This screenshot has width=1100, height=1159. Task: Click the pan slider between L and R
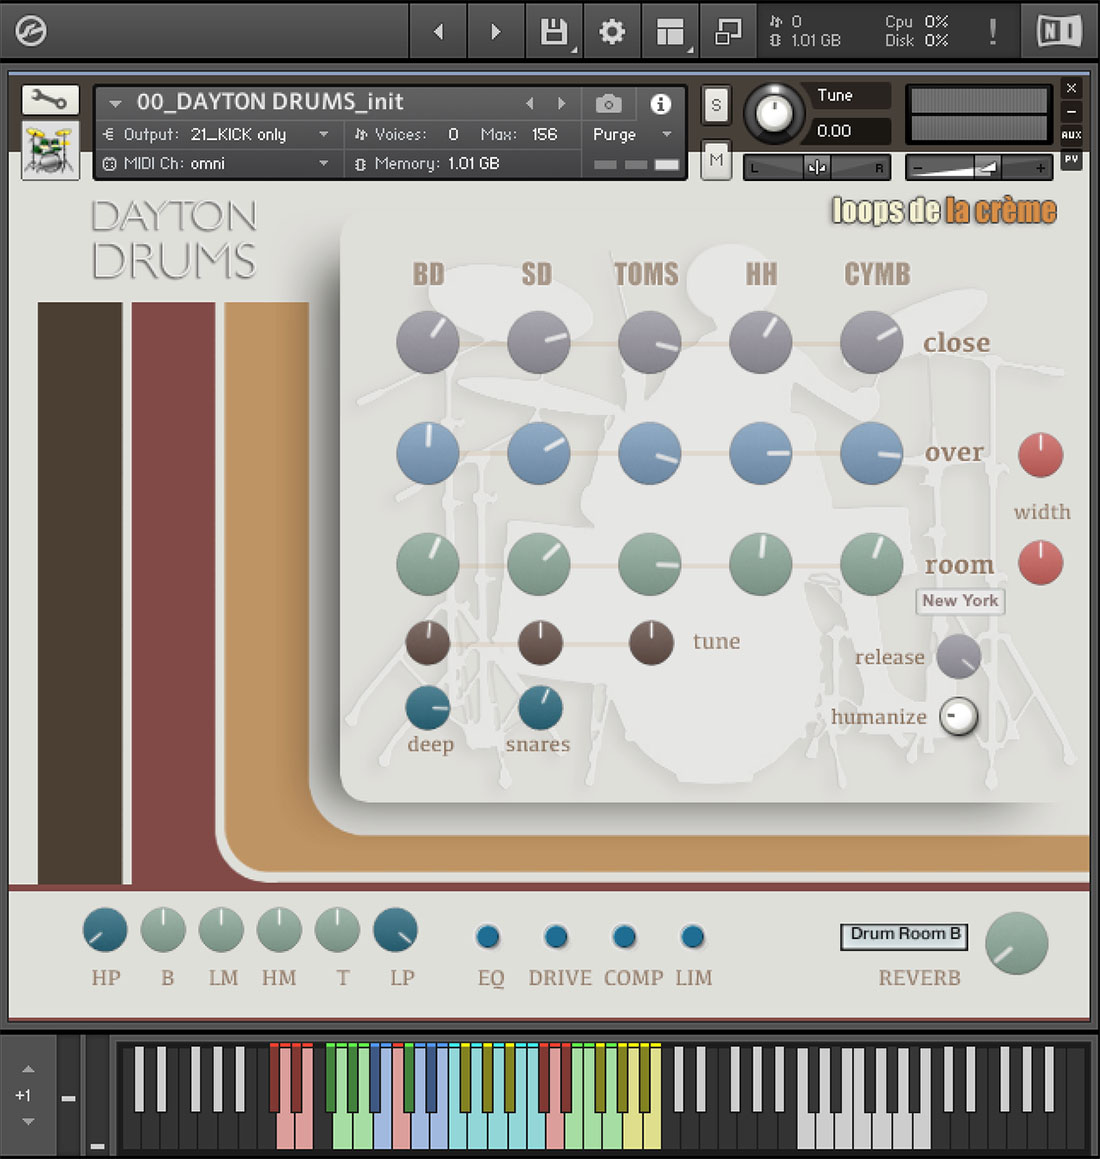click(x=816, y=168)
